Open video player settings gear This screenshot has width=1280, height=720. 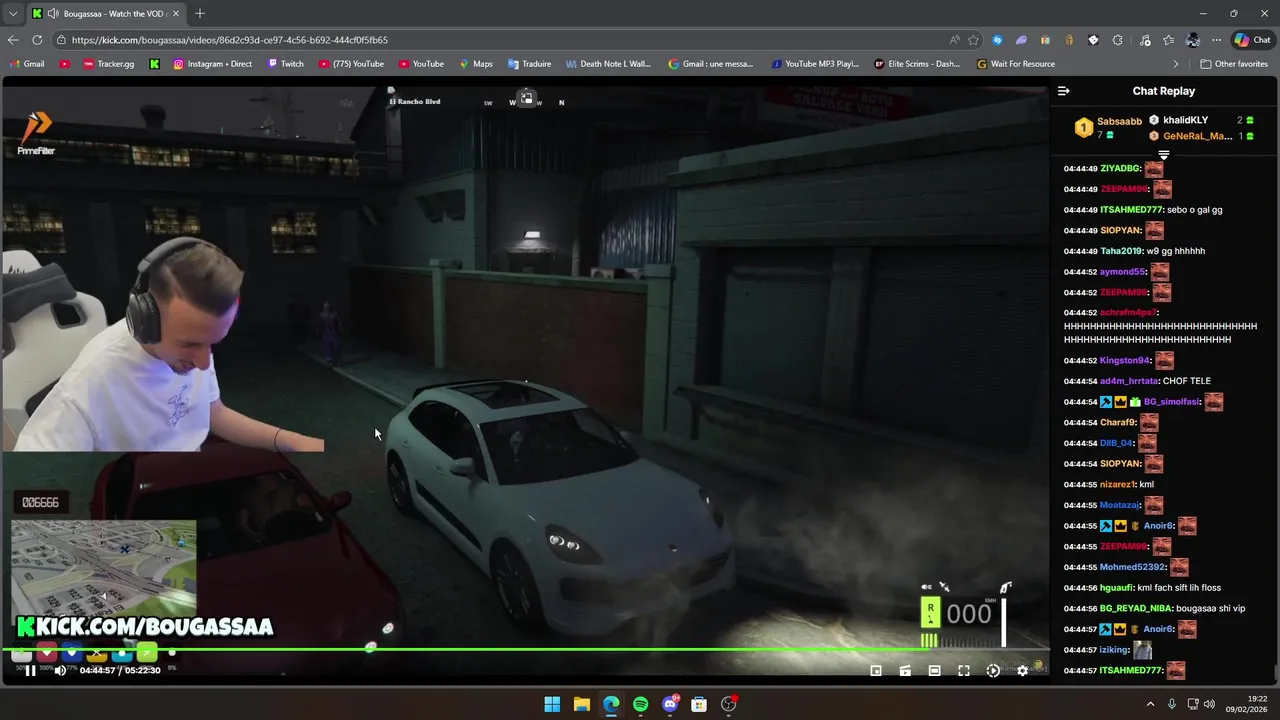pyautogui.click(x=1022, y=671)
